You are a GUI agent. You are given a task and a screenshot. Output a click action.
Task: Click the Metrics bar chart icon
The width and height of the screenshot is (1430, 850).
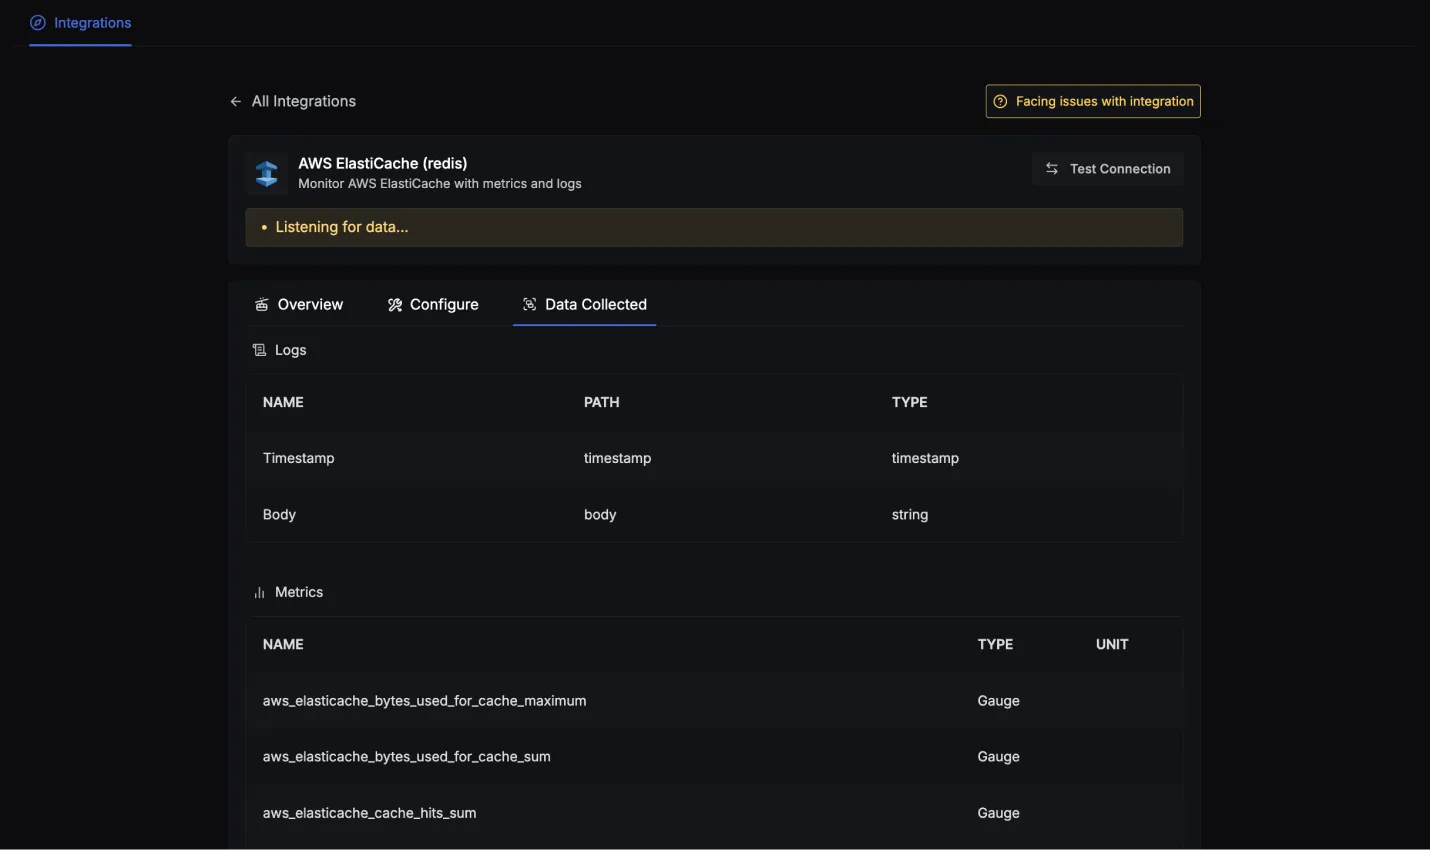260,593
